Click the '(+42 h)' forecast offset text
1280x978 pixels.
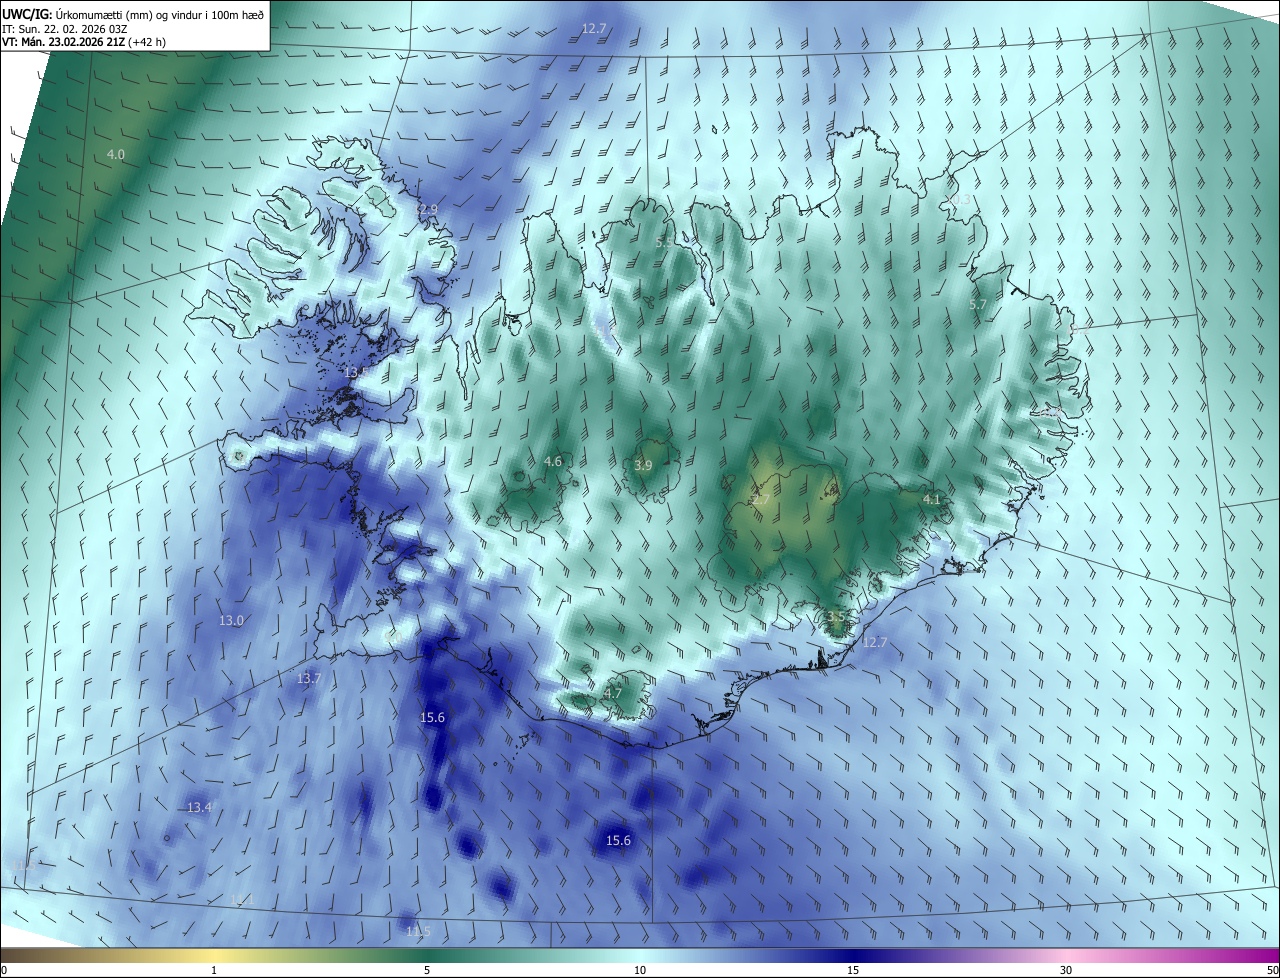(x=147, y=41)
